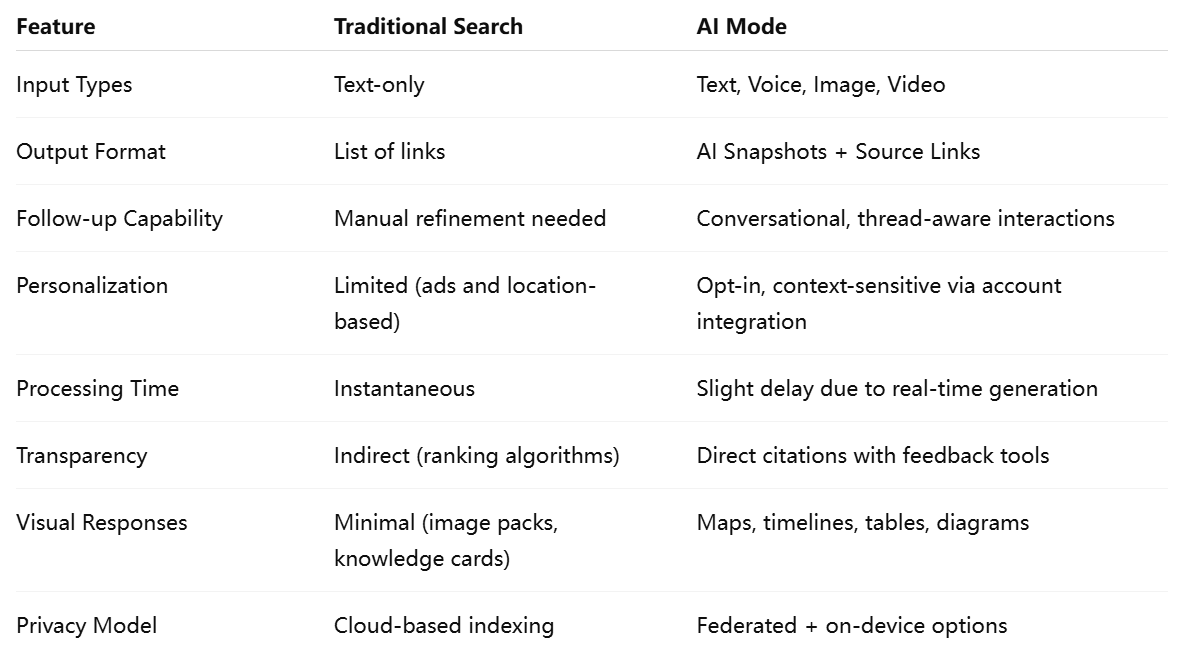Screen dimensions: 1188x657
Task: Click the "Manual refinement needed" cell
Action: 470,219
